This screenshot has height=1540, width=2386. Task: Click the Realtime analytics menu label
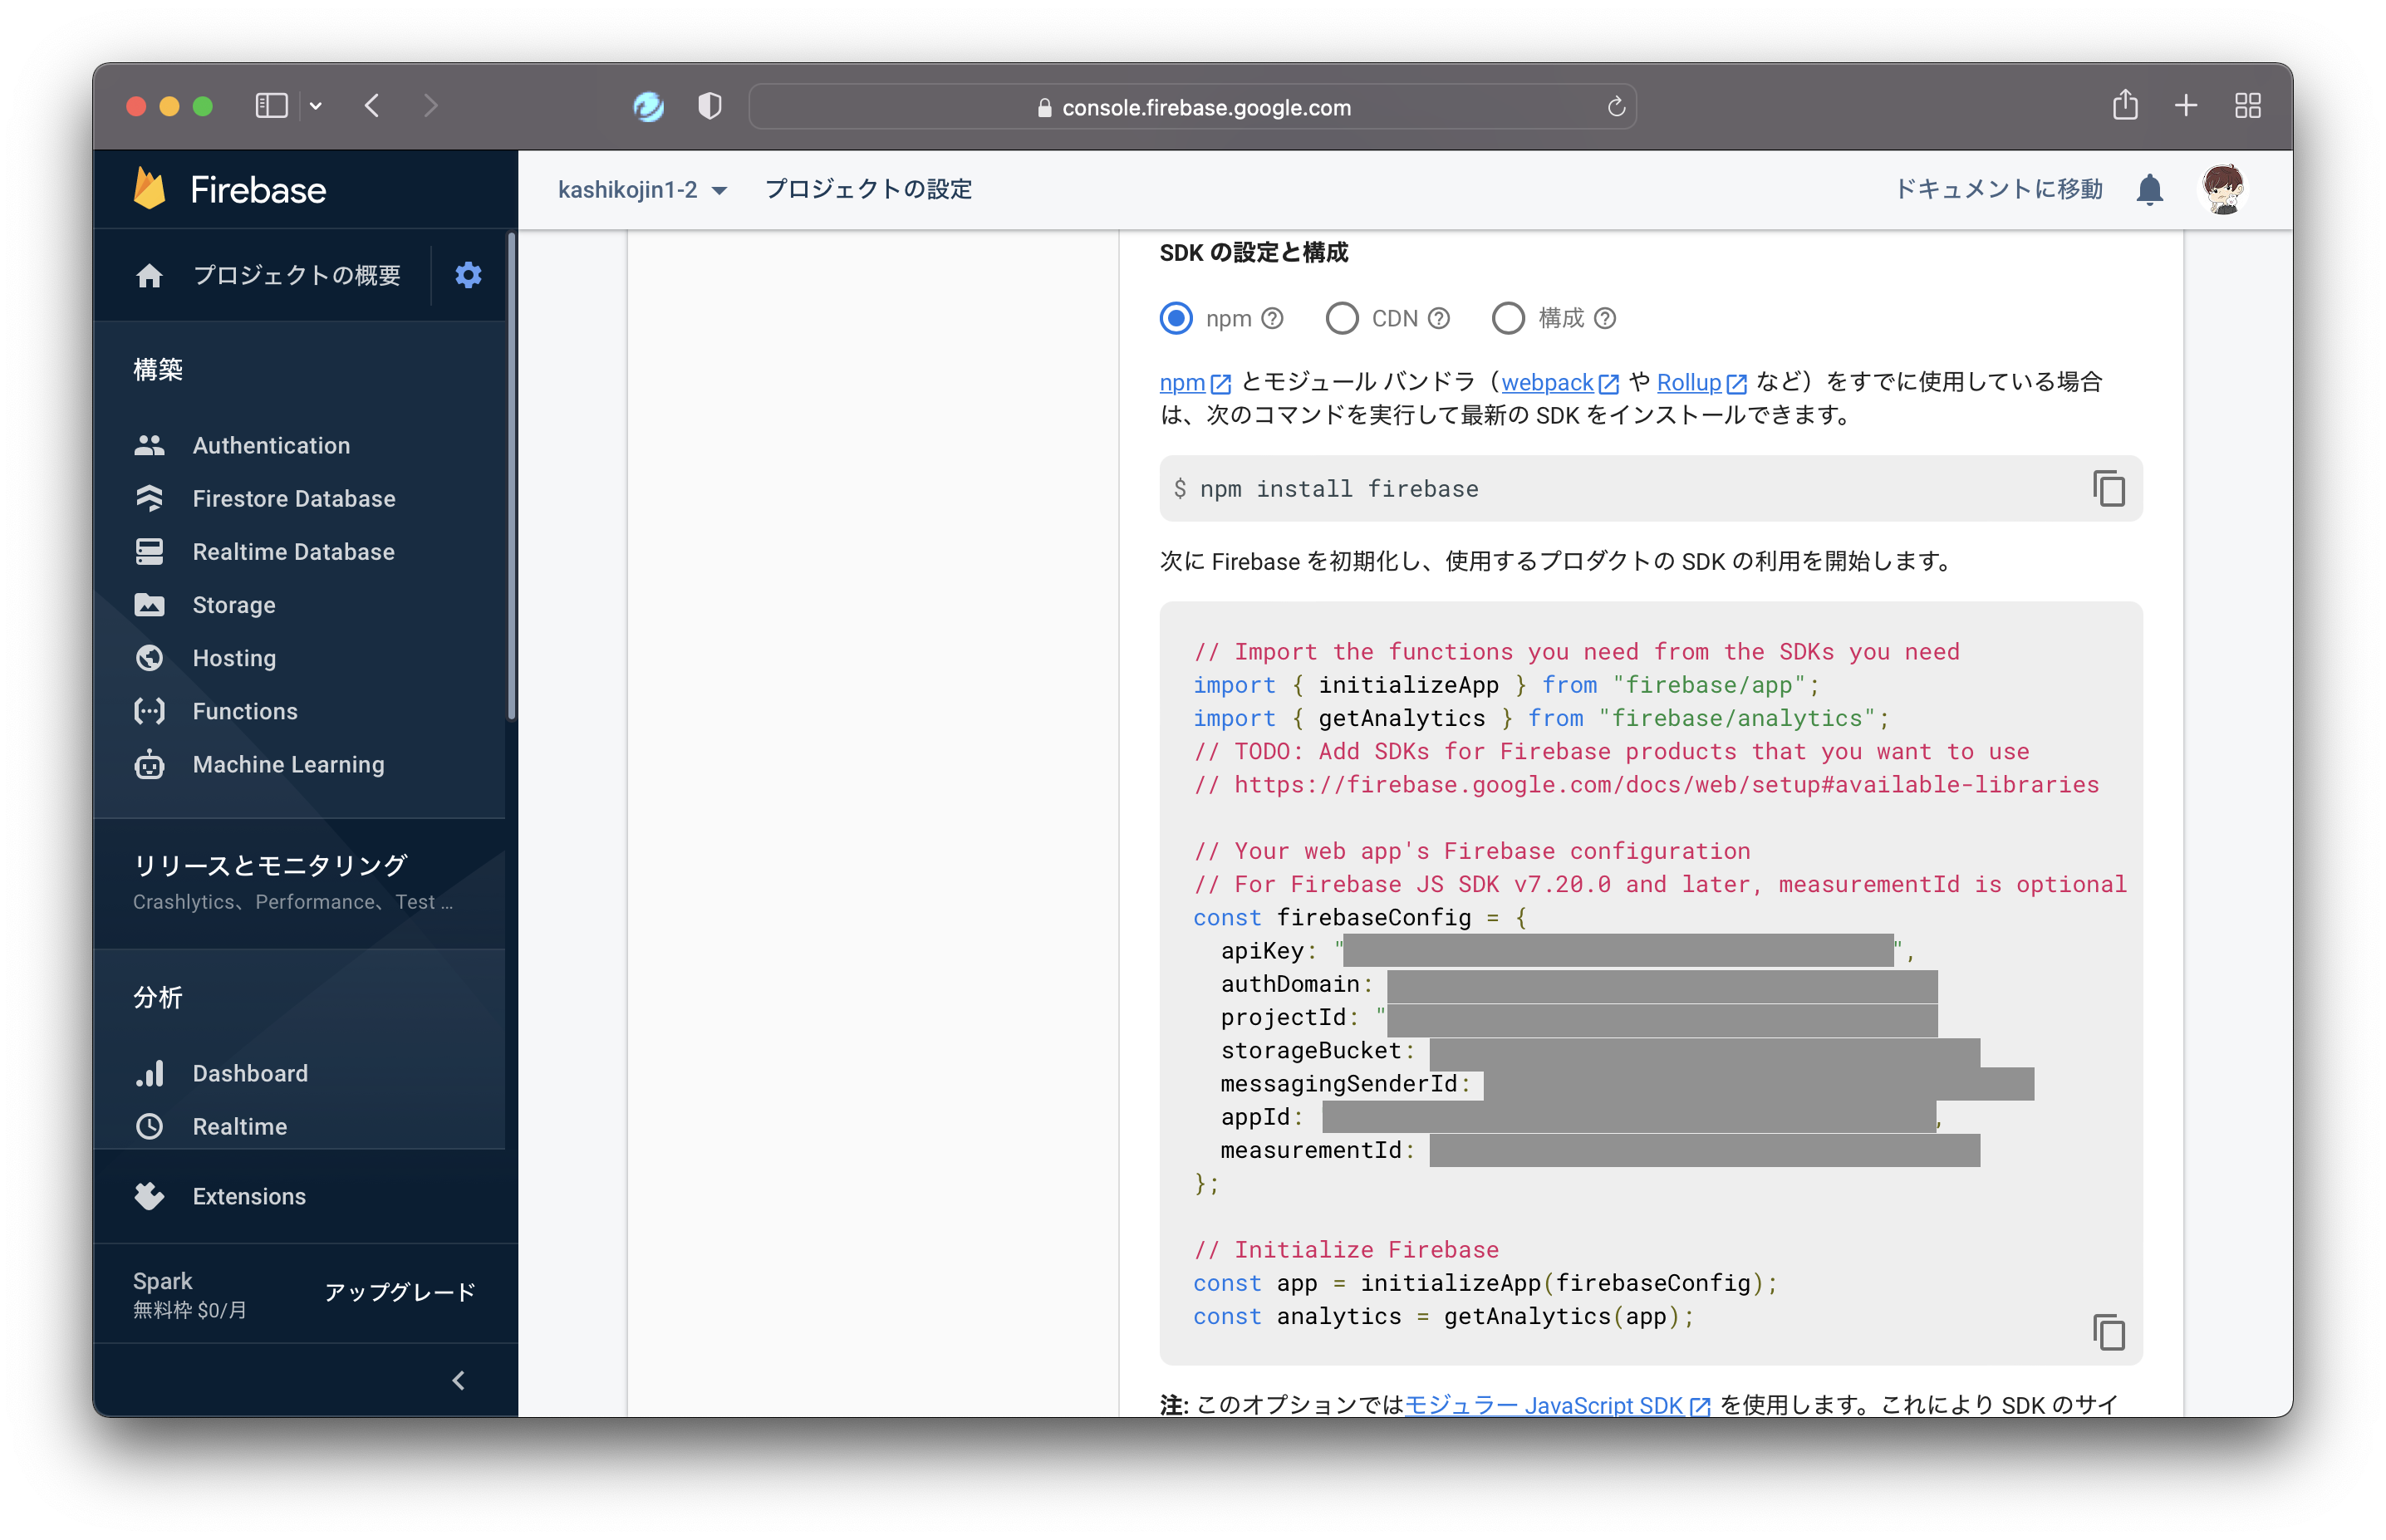(240, 1126)
